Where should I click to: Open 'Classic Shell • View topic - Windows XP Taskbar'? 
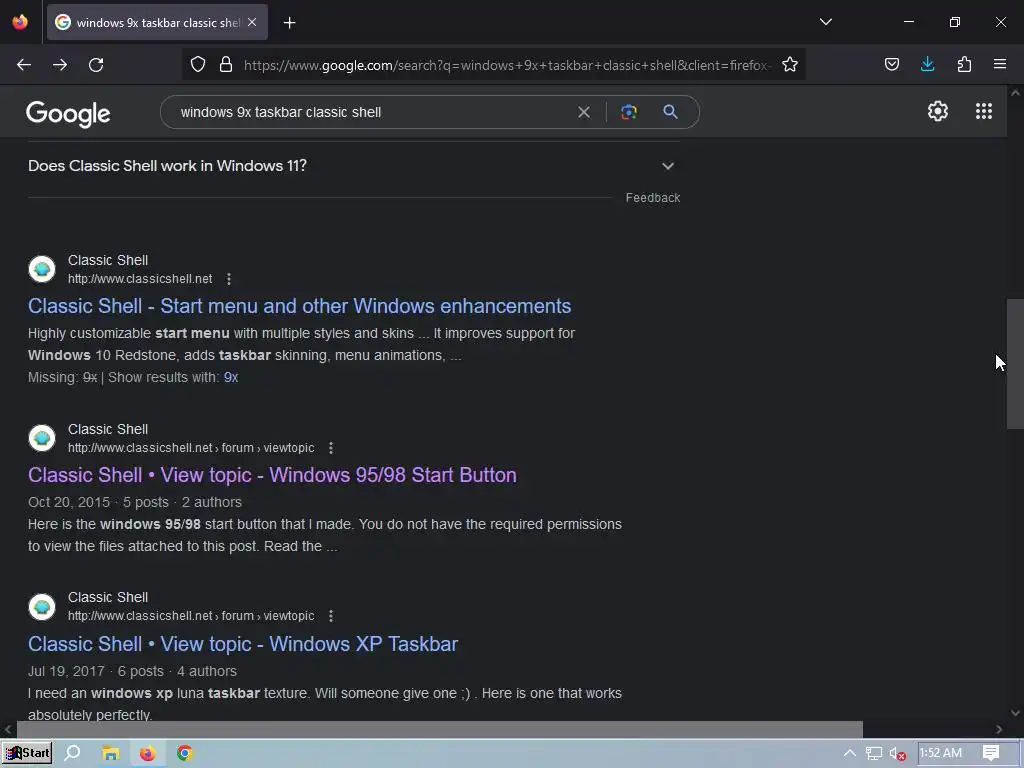pyautogui.click(x=243, y=645)
